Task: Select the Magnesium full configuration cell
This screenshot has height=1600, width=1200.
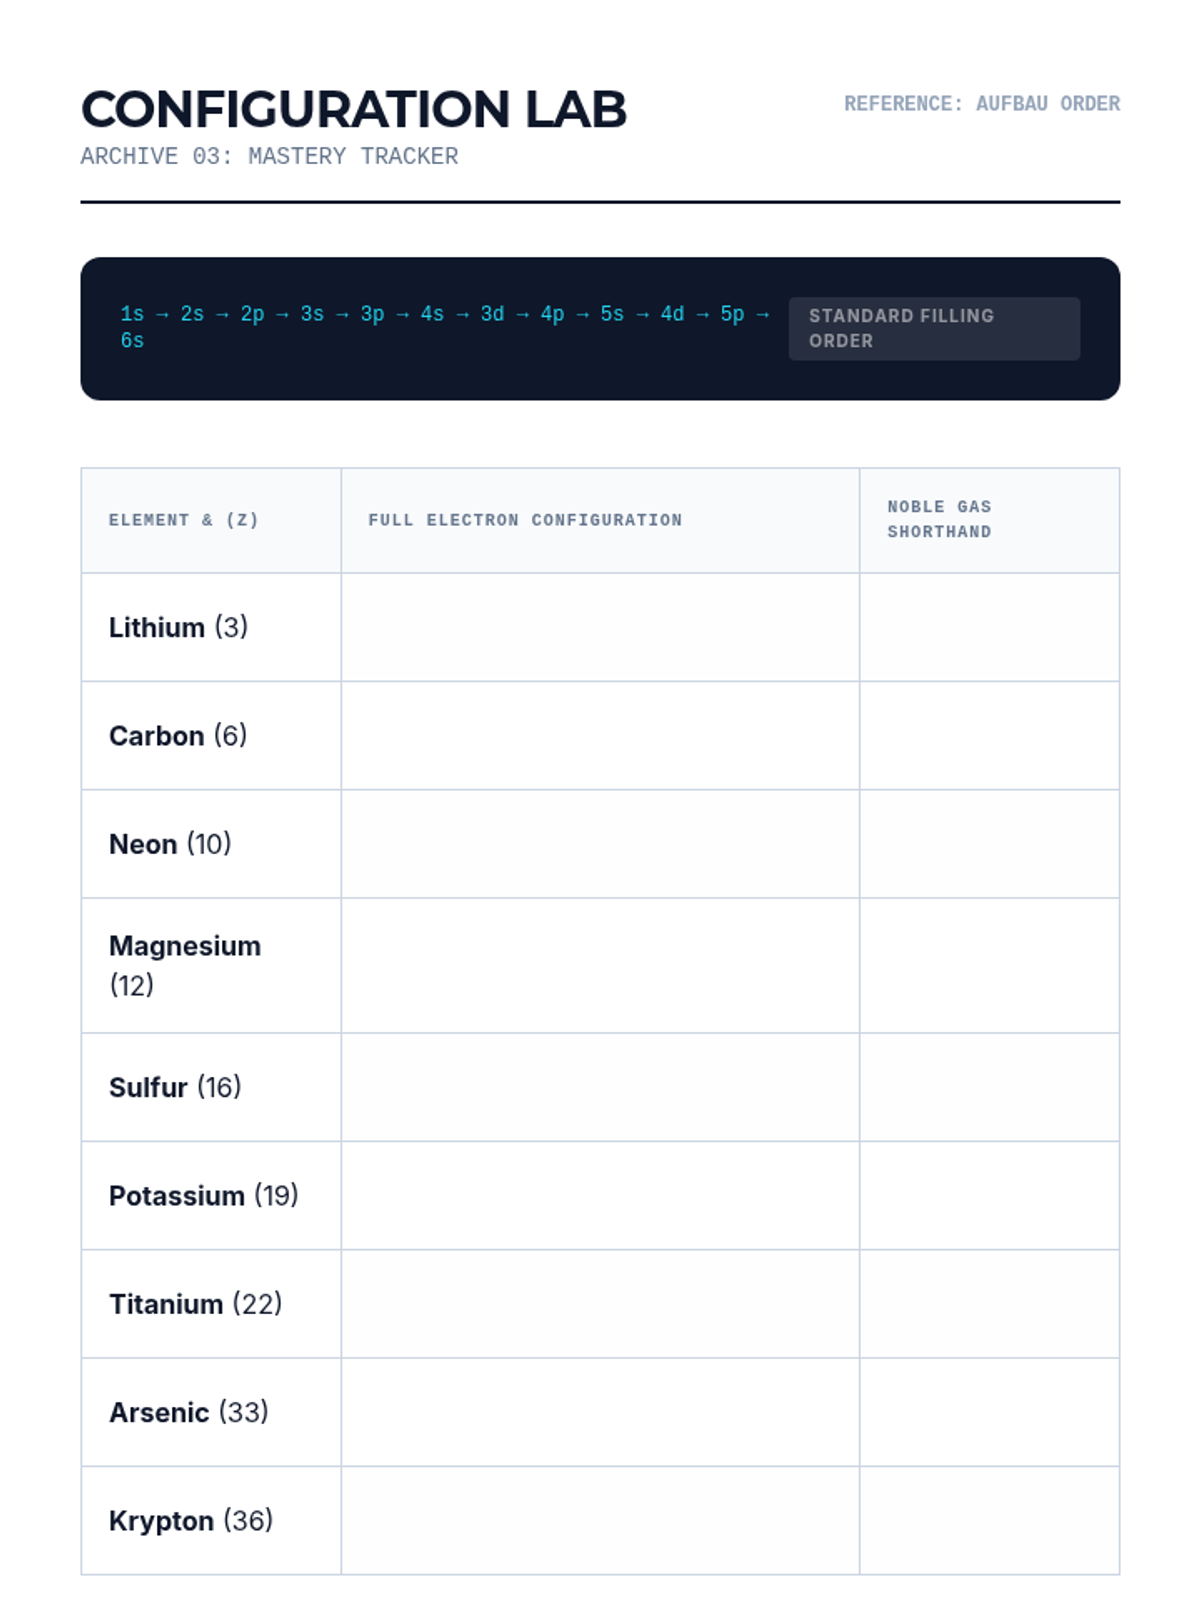Action: 600,965
